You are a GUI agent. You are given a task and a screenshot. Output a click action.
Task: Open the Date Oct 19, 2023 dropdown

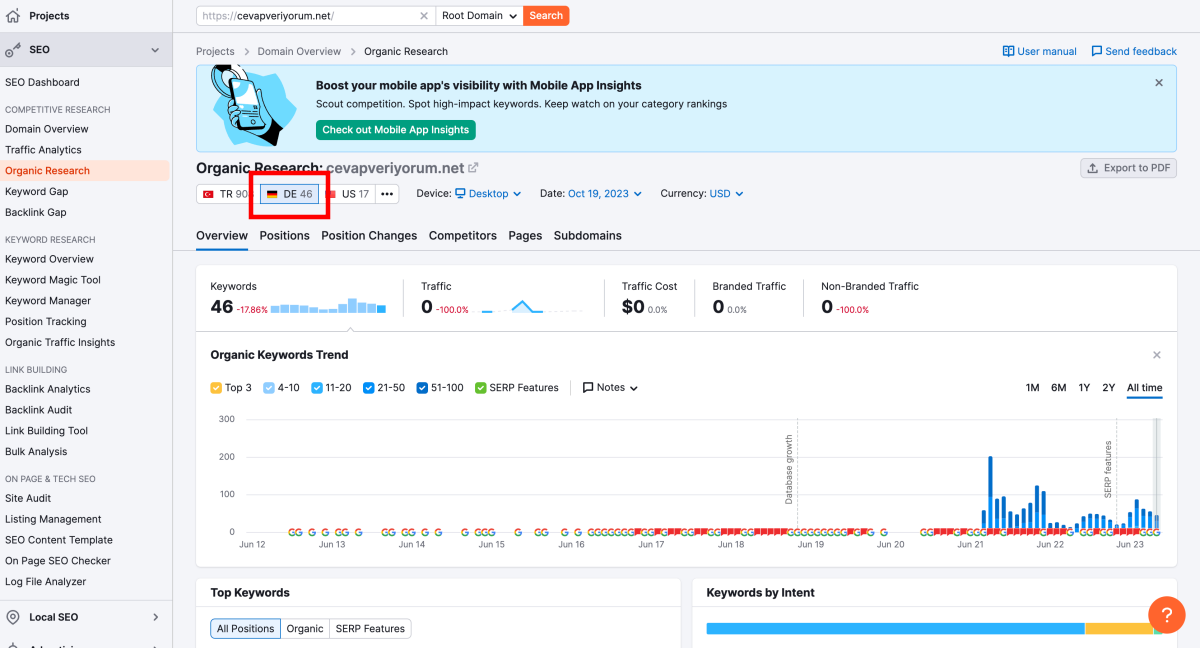click(x=604, y=194)
